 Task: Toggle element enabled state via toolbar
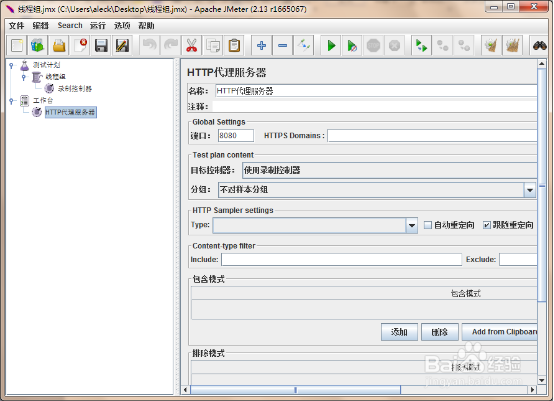(x=303, y=46)
